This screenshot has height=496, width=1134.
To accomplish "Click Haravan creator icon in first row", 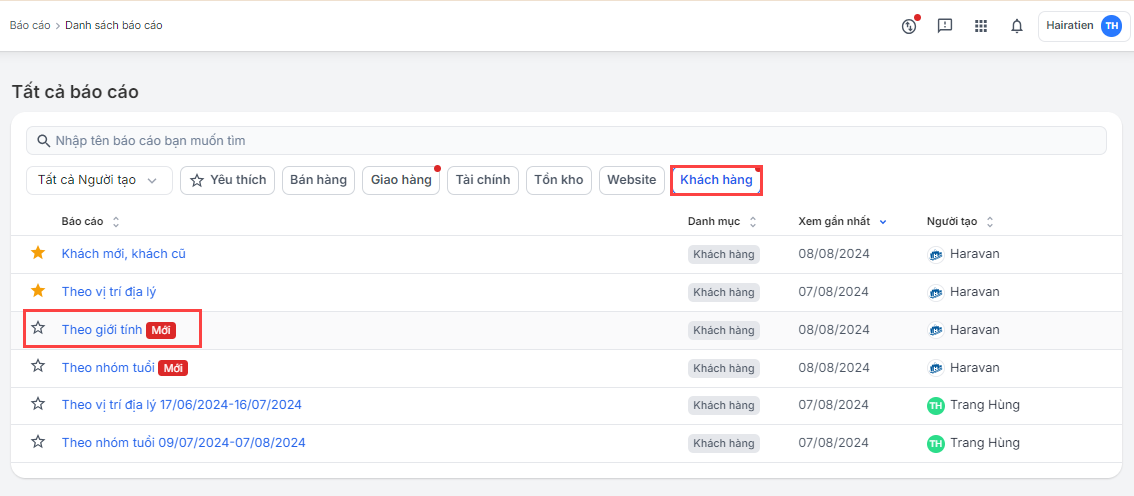I will (x=936, y=254).
